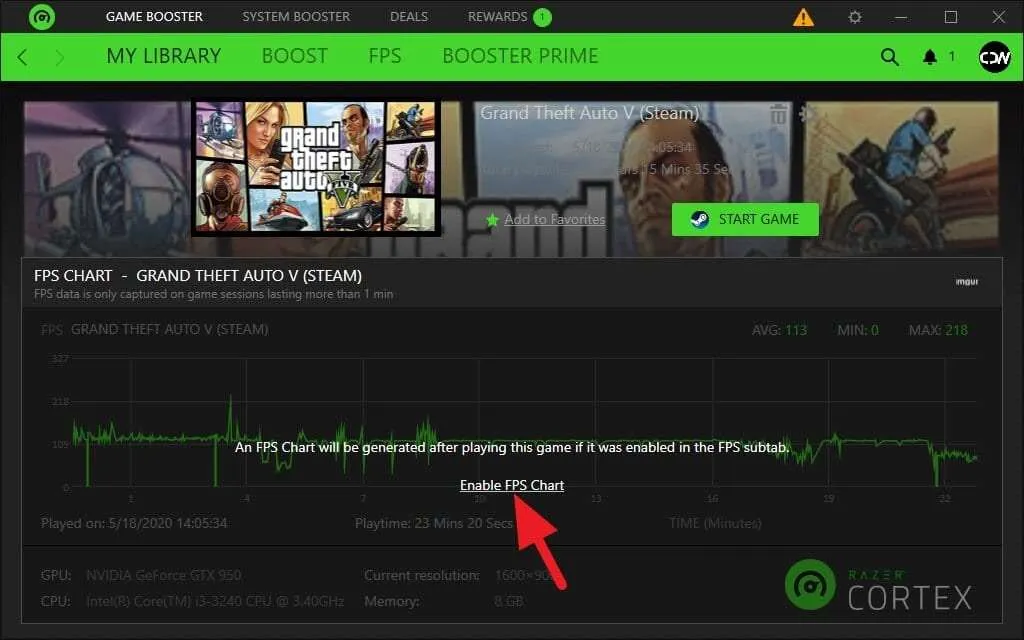Click the green rewards badge count
The image size is (1024, 640).
[x=542, y=17]
